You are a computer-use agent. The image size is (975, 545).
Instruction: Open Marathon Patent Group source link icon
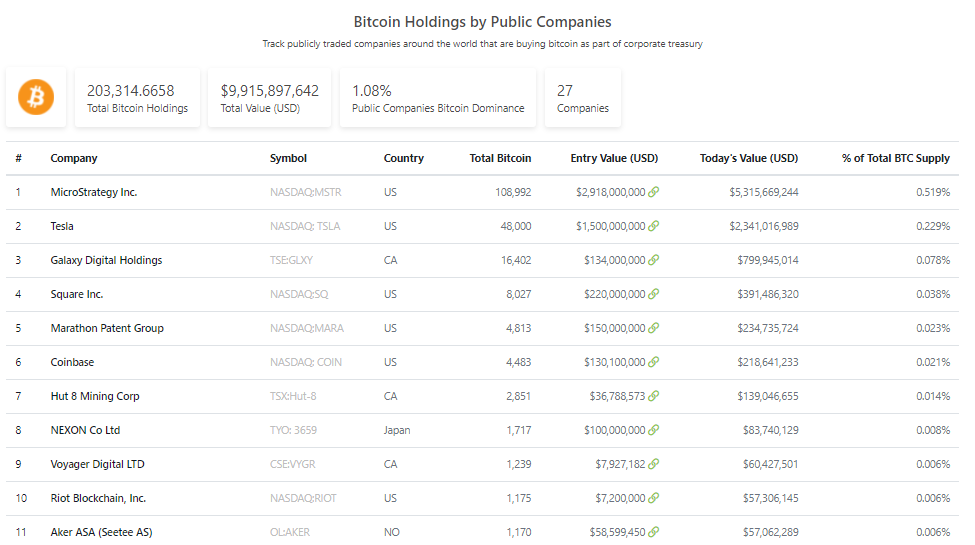click(x=654, y=328)
